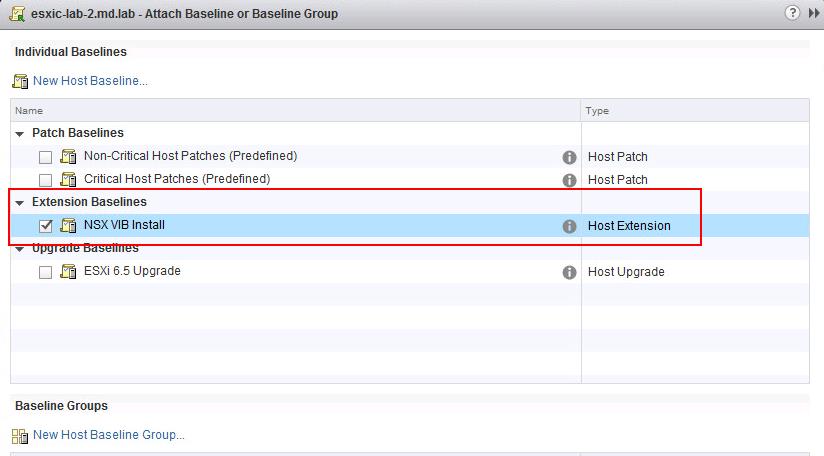Show info for Critical Host Patches
The image size is (824, 456).
coord(569,180)
